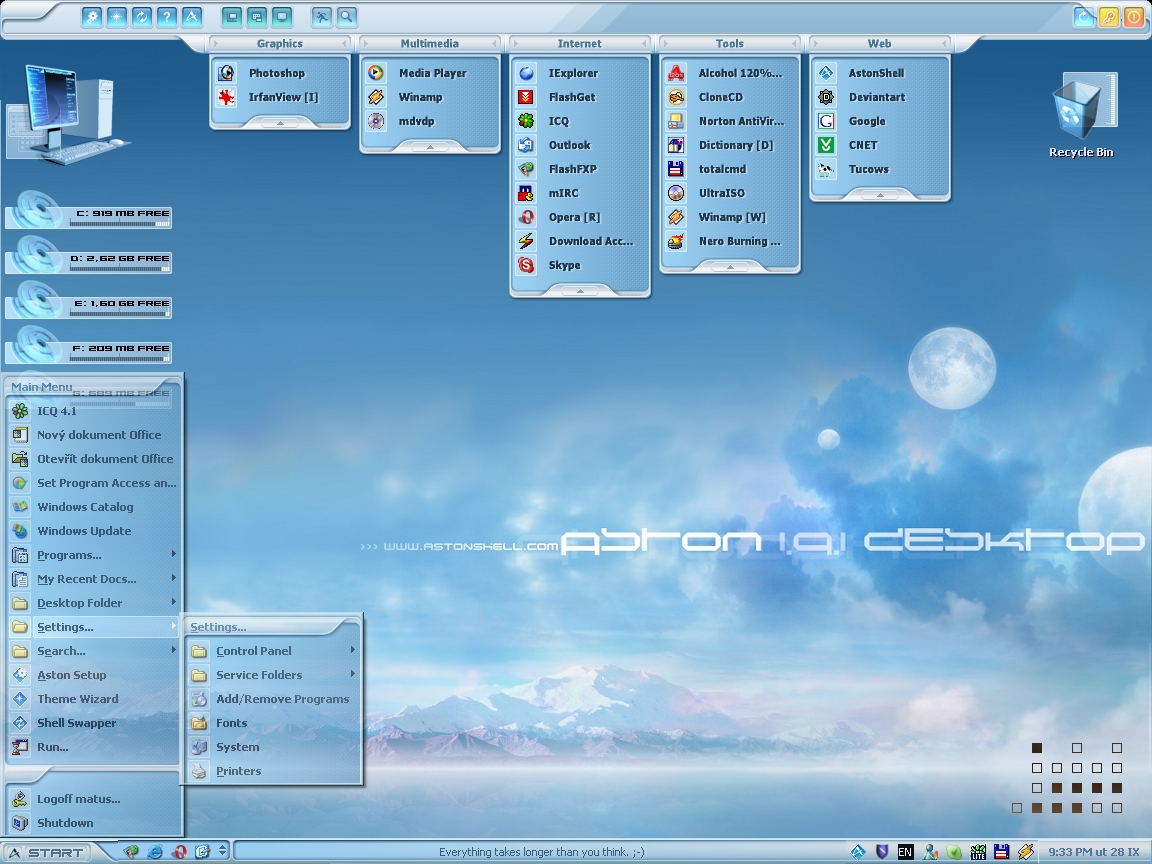Screen dimensions: 1152x864
Task: Click the START button
Action: pyautogui.click(x=46, y=852)
